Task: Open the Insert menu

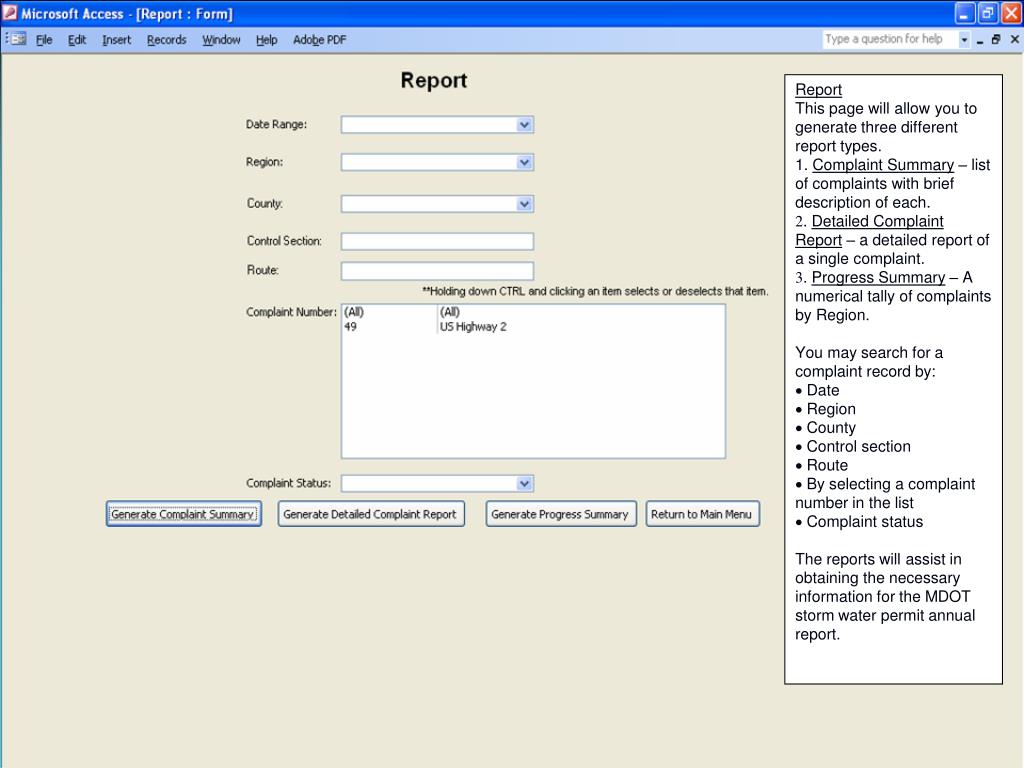Action: tap(116, 40)
